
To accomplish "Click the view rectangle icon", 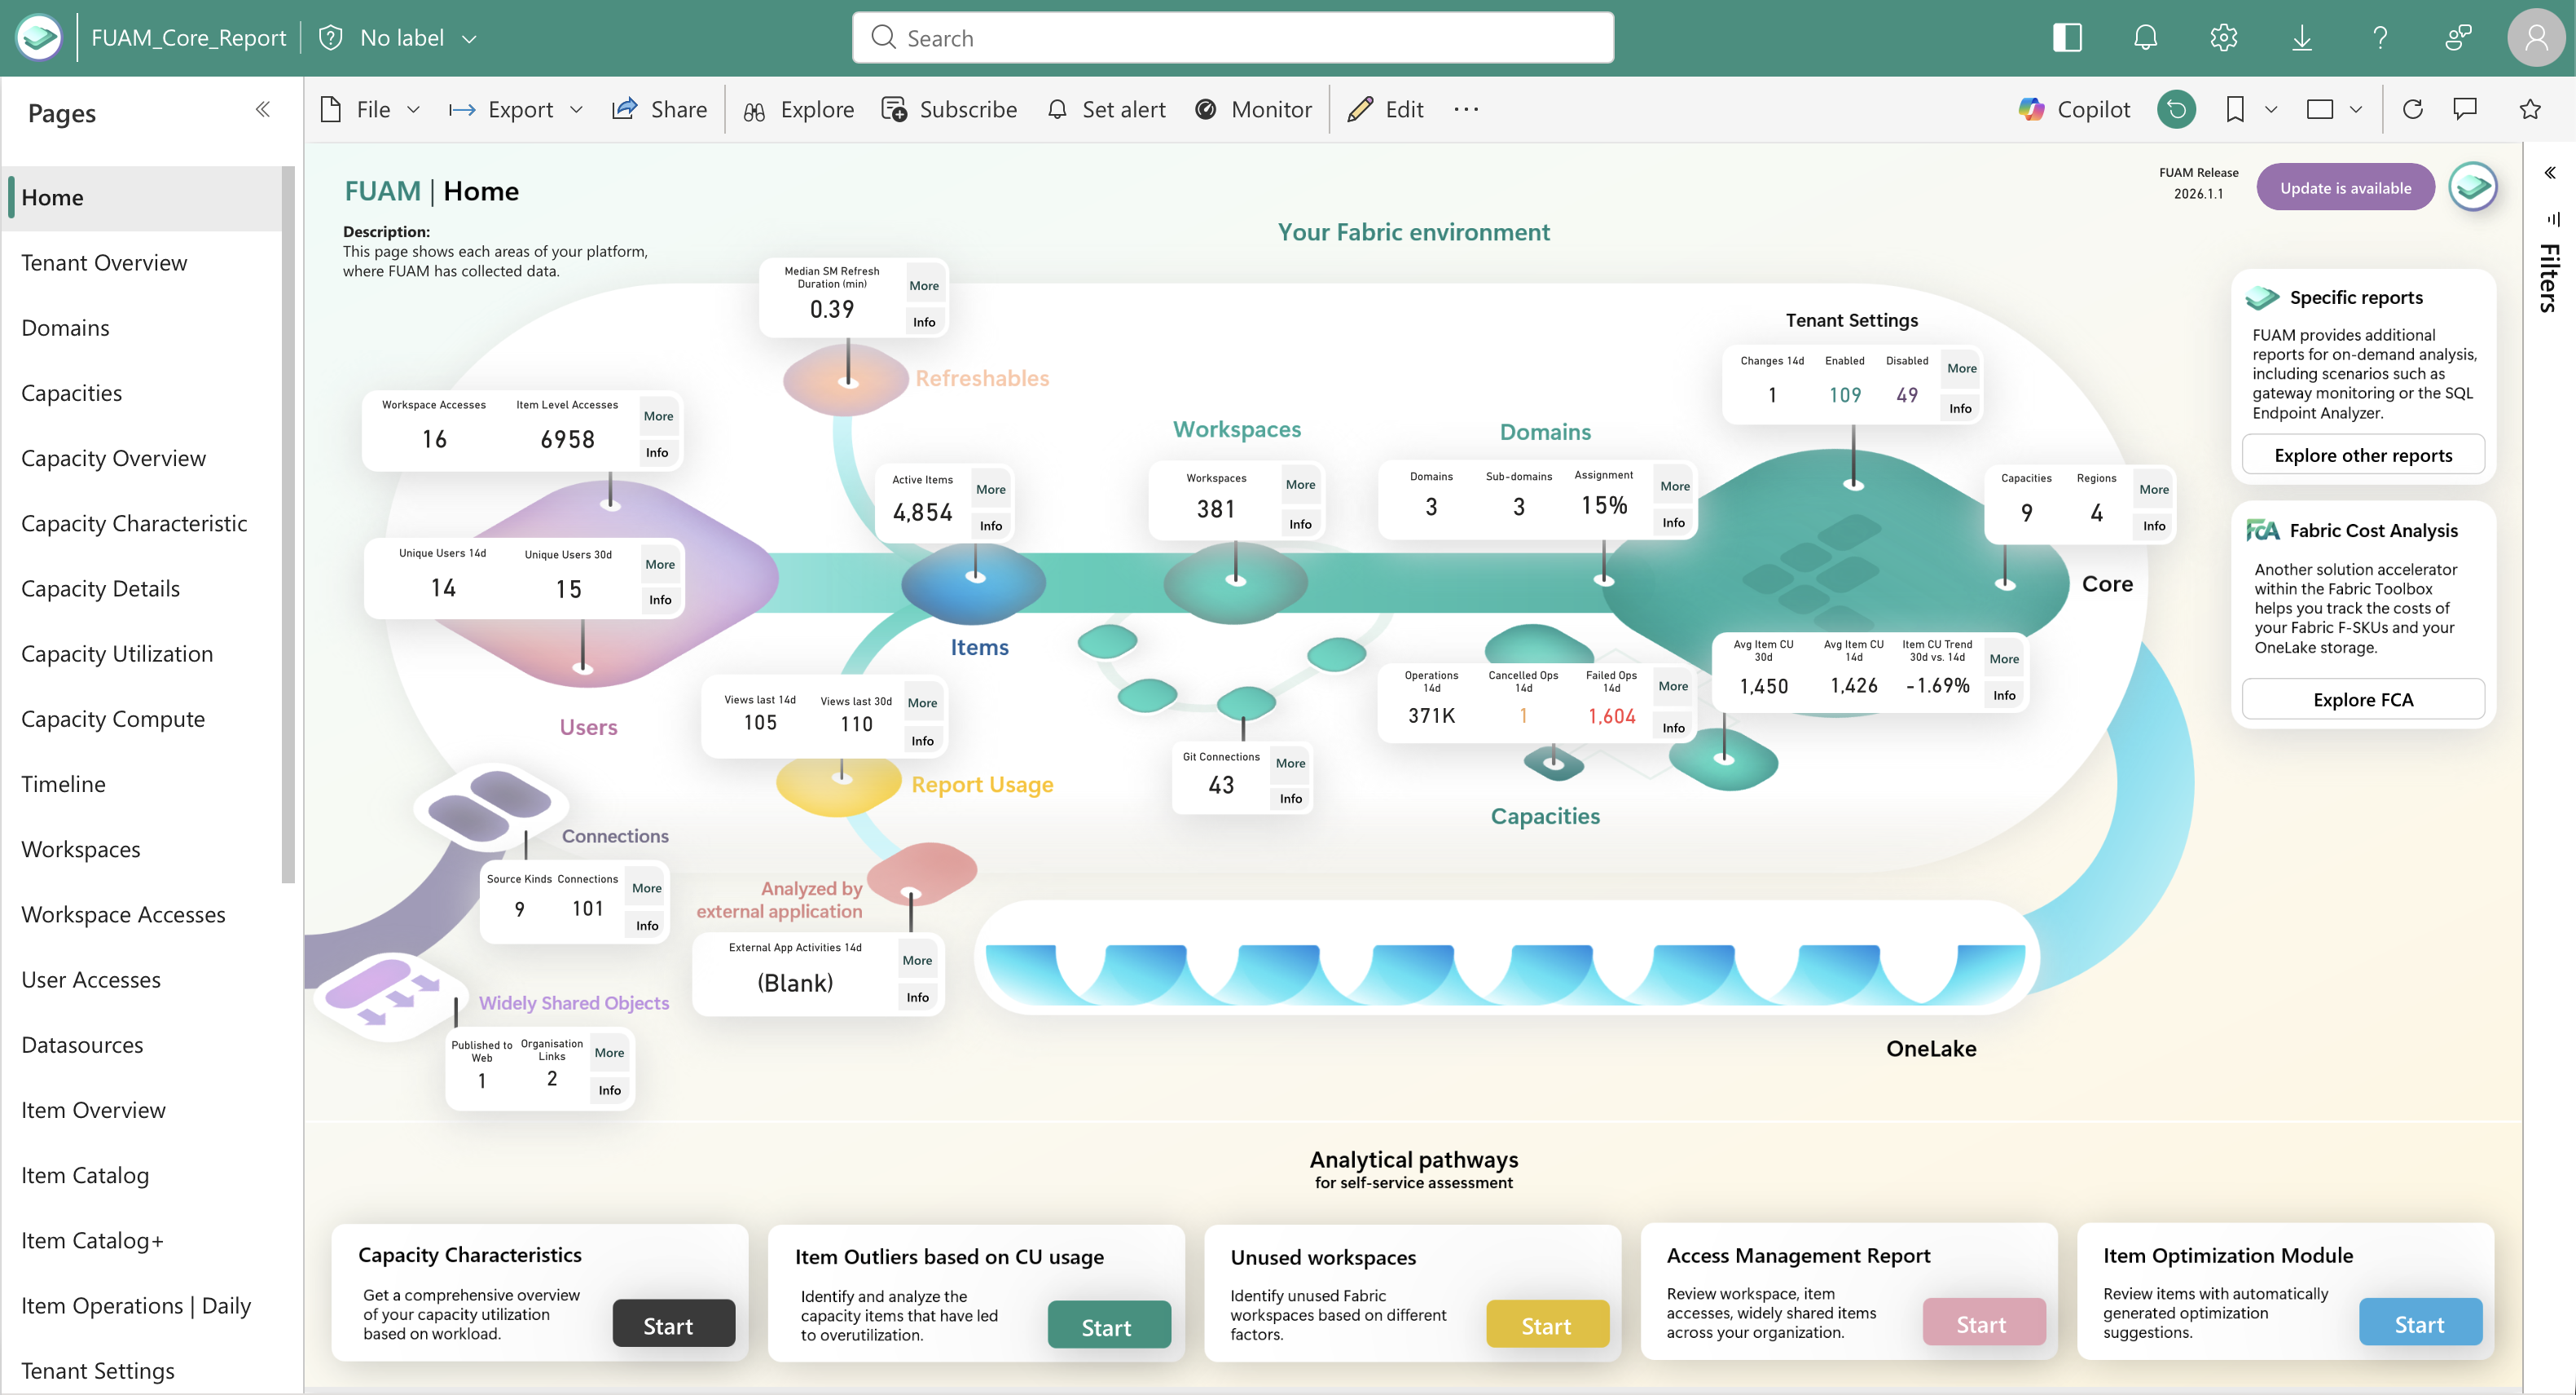I will (2319, 109).
